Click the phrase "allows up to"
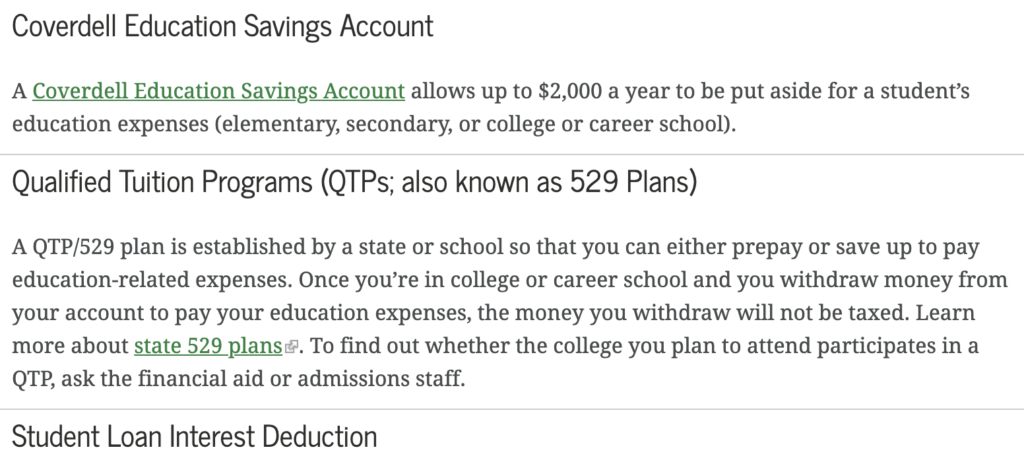The height and width of the screenshot is (462, 1024). coord(471,92)
